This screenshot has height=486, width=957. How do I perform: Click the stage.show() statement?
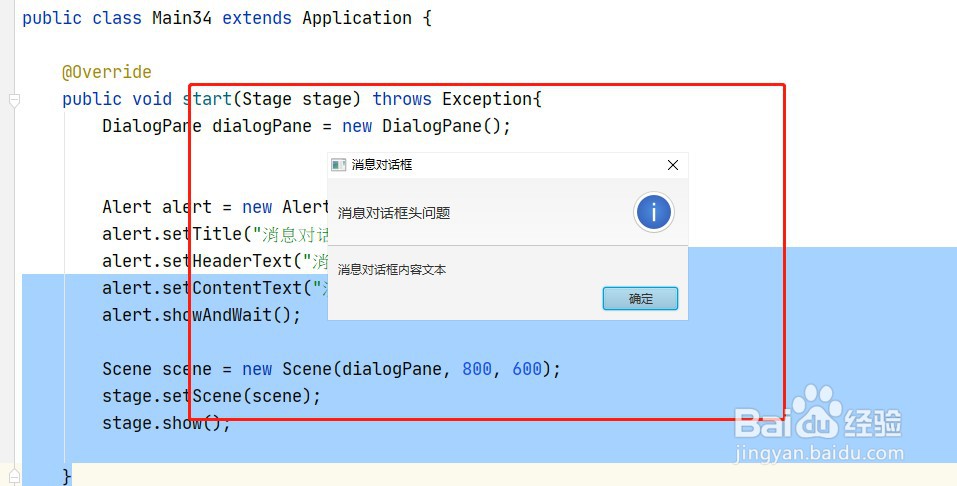pyautogui.click(x=166, y=423)
